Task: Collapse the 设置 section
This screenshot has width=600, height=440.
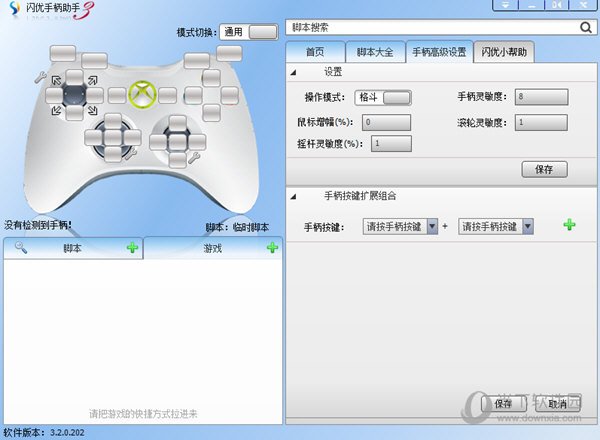Action: coord(293,72)
